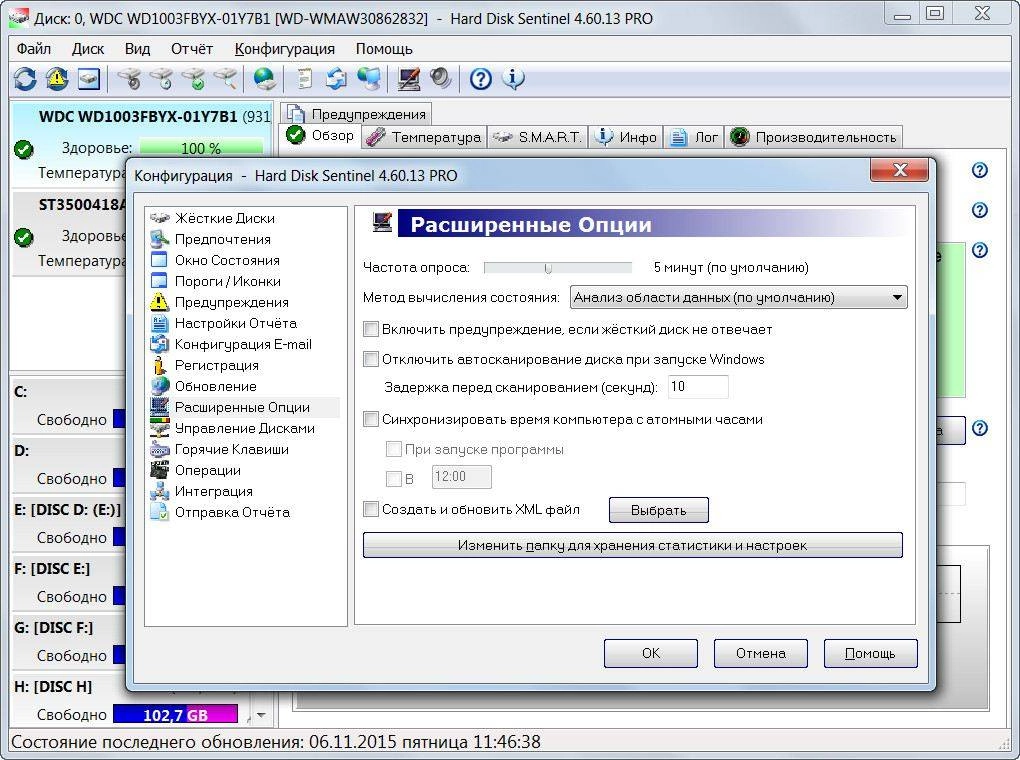This screenshot has height=760, width=1020.
Task: Click the globe with monitor toolbar icon
Action: [369, 79]
